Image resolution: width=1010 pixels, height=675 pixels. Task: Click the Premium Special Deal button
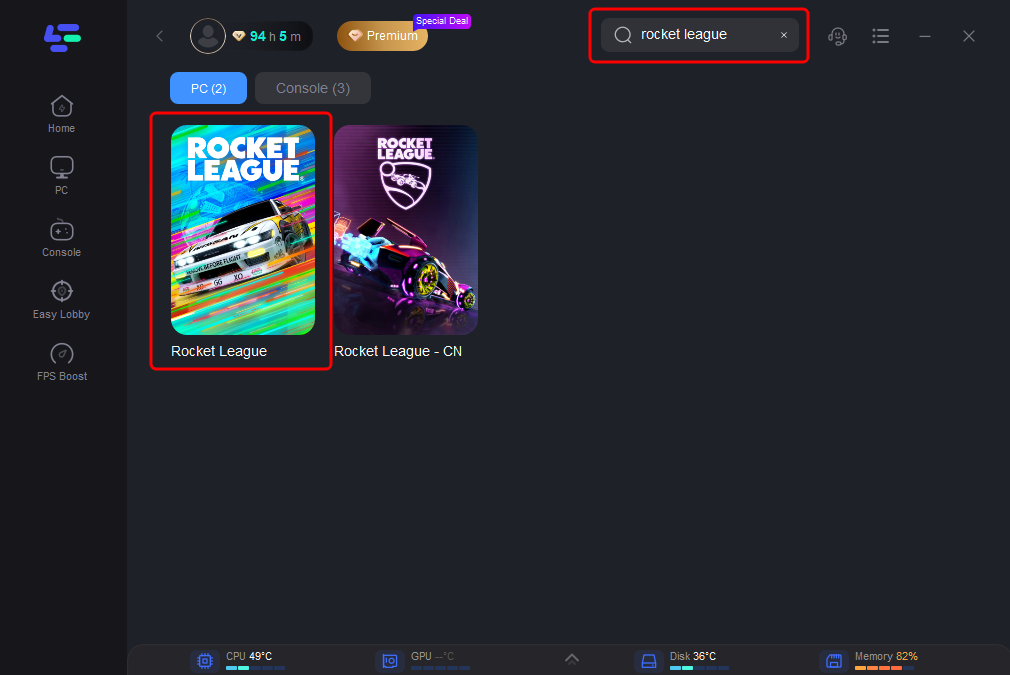click(x=383, y=36)
